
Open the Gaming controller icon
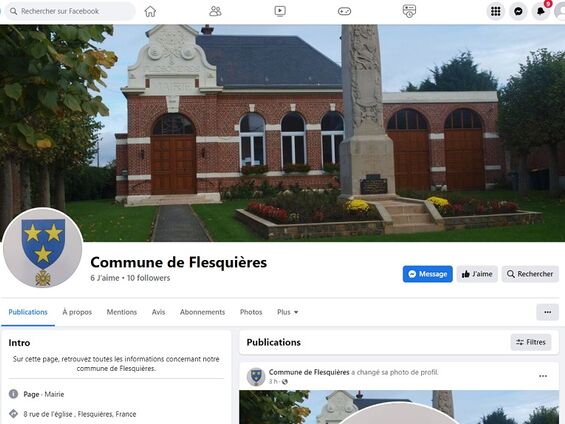click(x=344, y=12)
